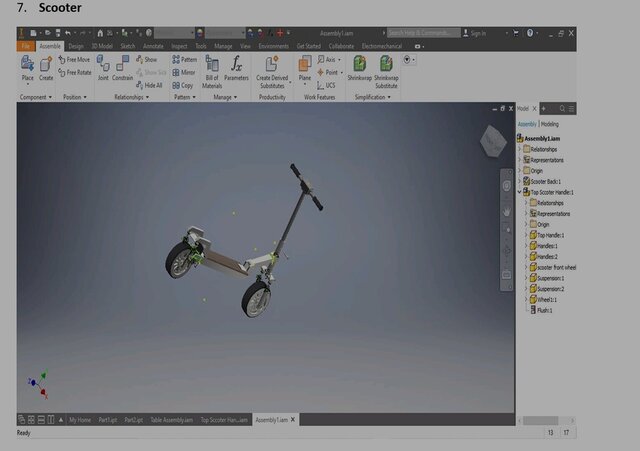Switch to the Environments ribbon tab
This screenshot has height=451, width=640.
click(273, 46)
